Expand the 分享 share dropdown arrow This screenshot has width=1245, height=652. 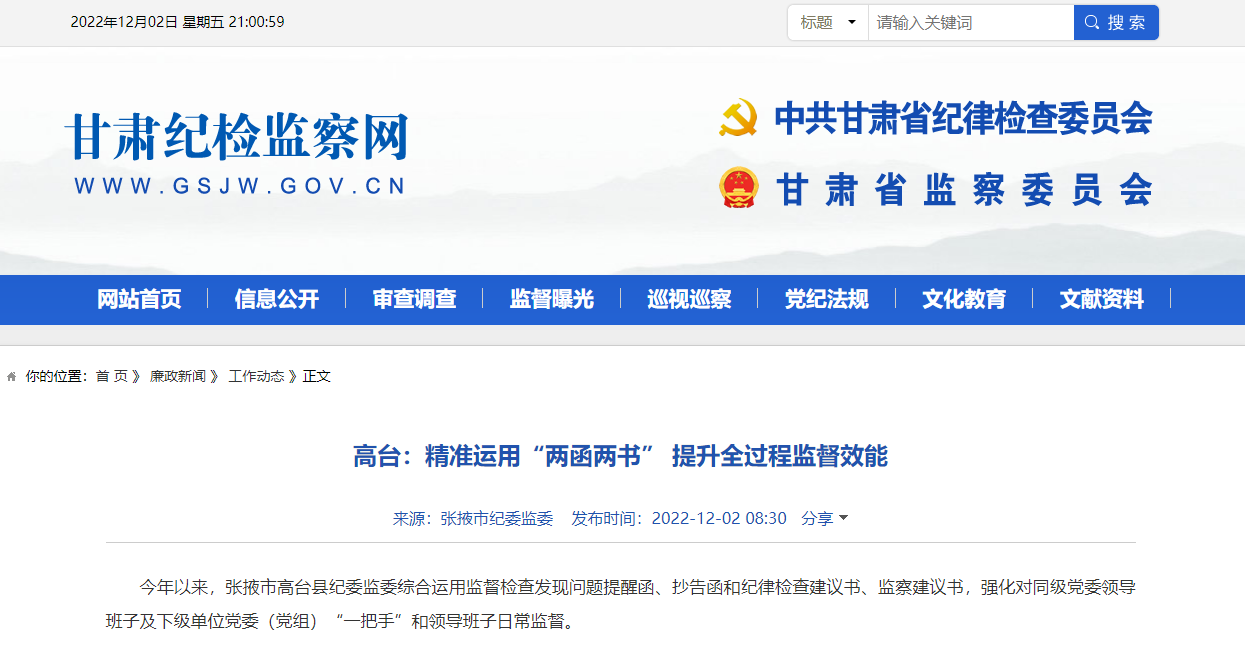pyautogui.click(x=843, y=518)
